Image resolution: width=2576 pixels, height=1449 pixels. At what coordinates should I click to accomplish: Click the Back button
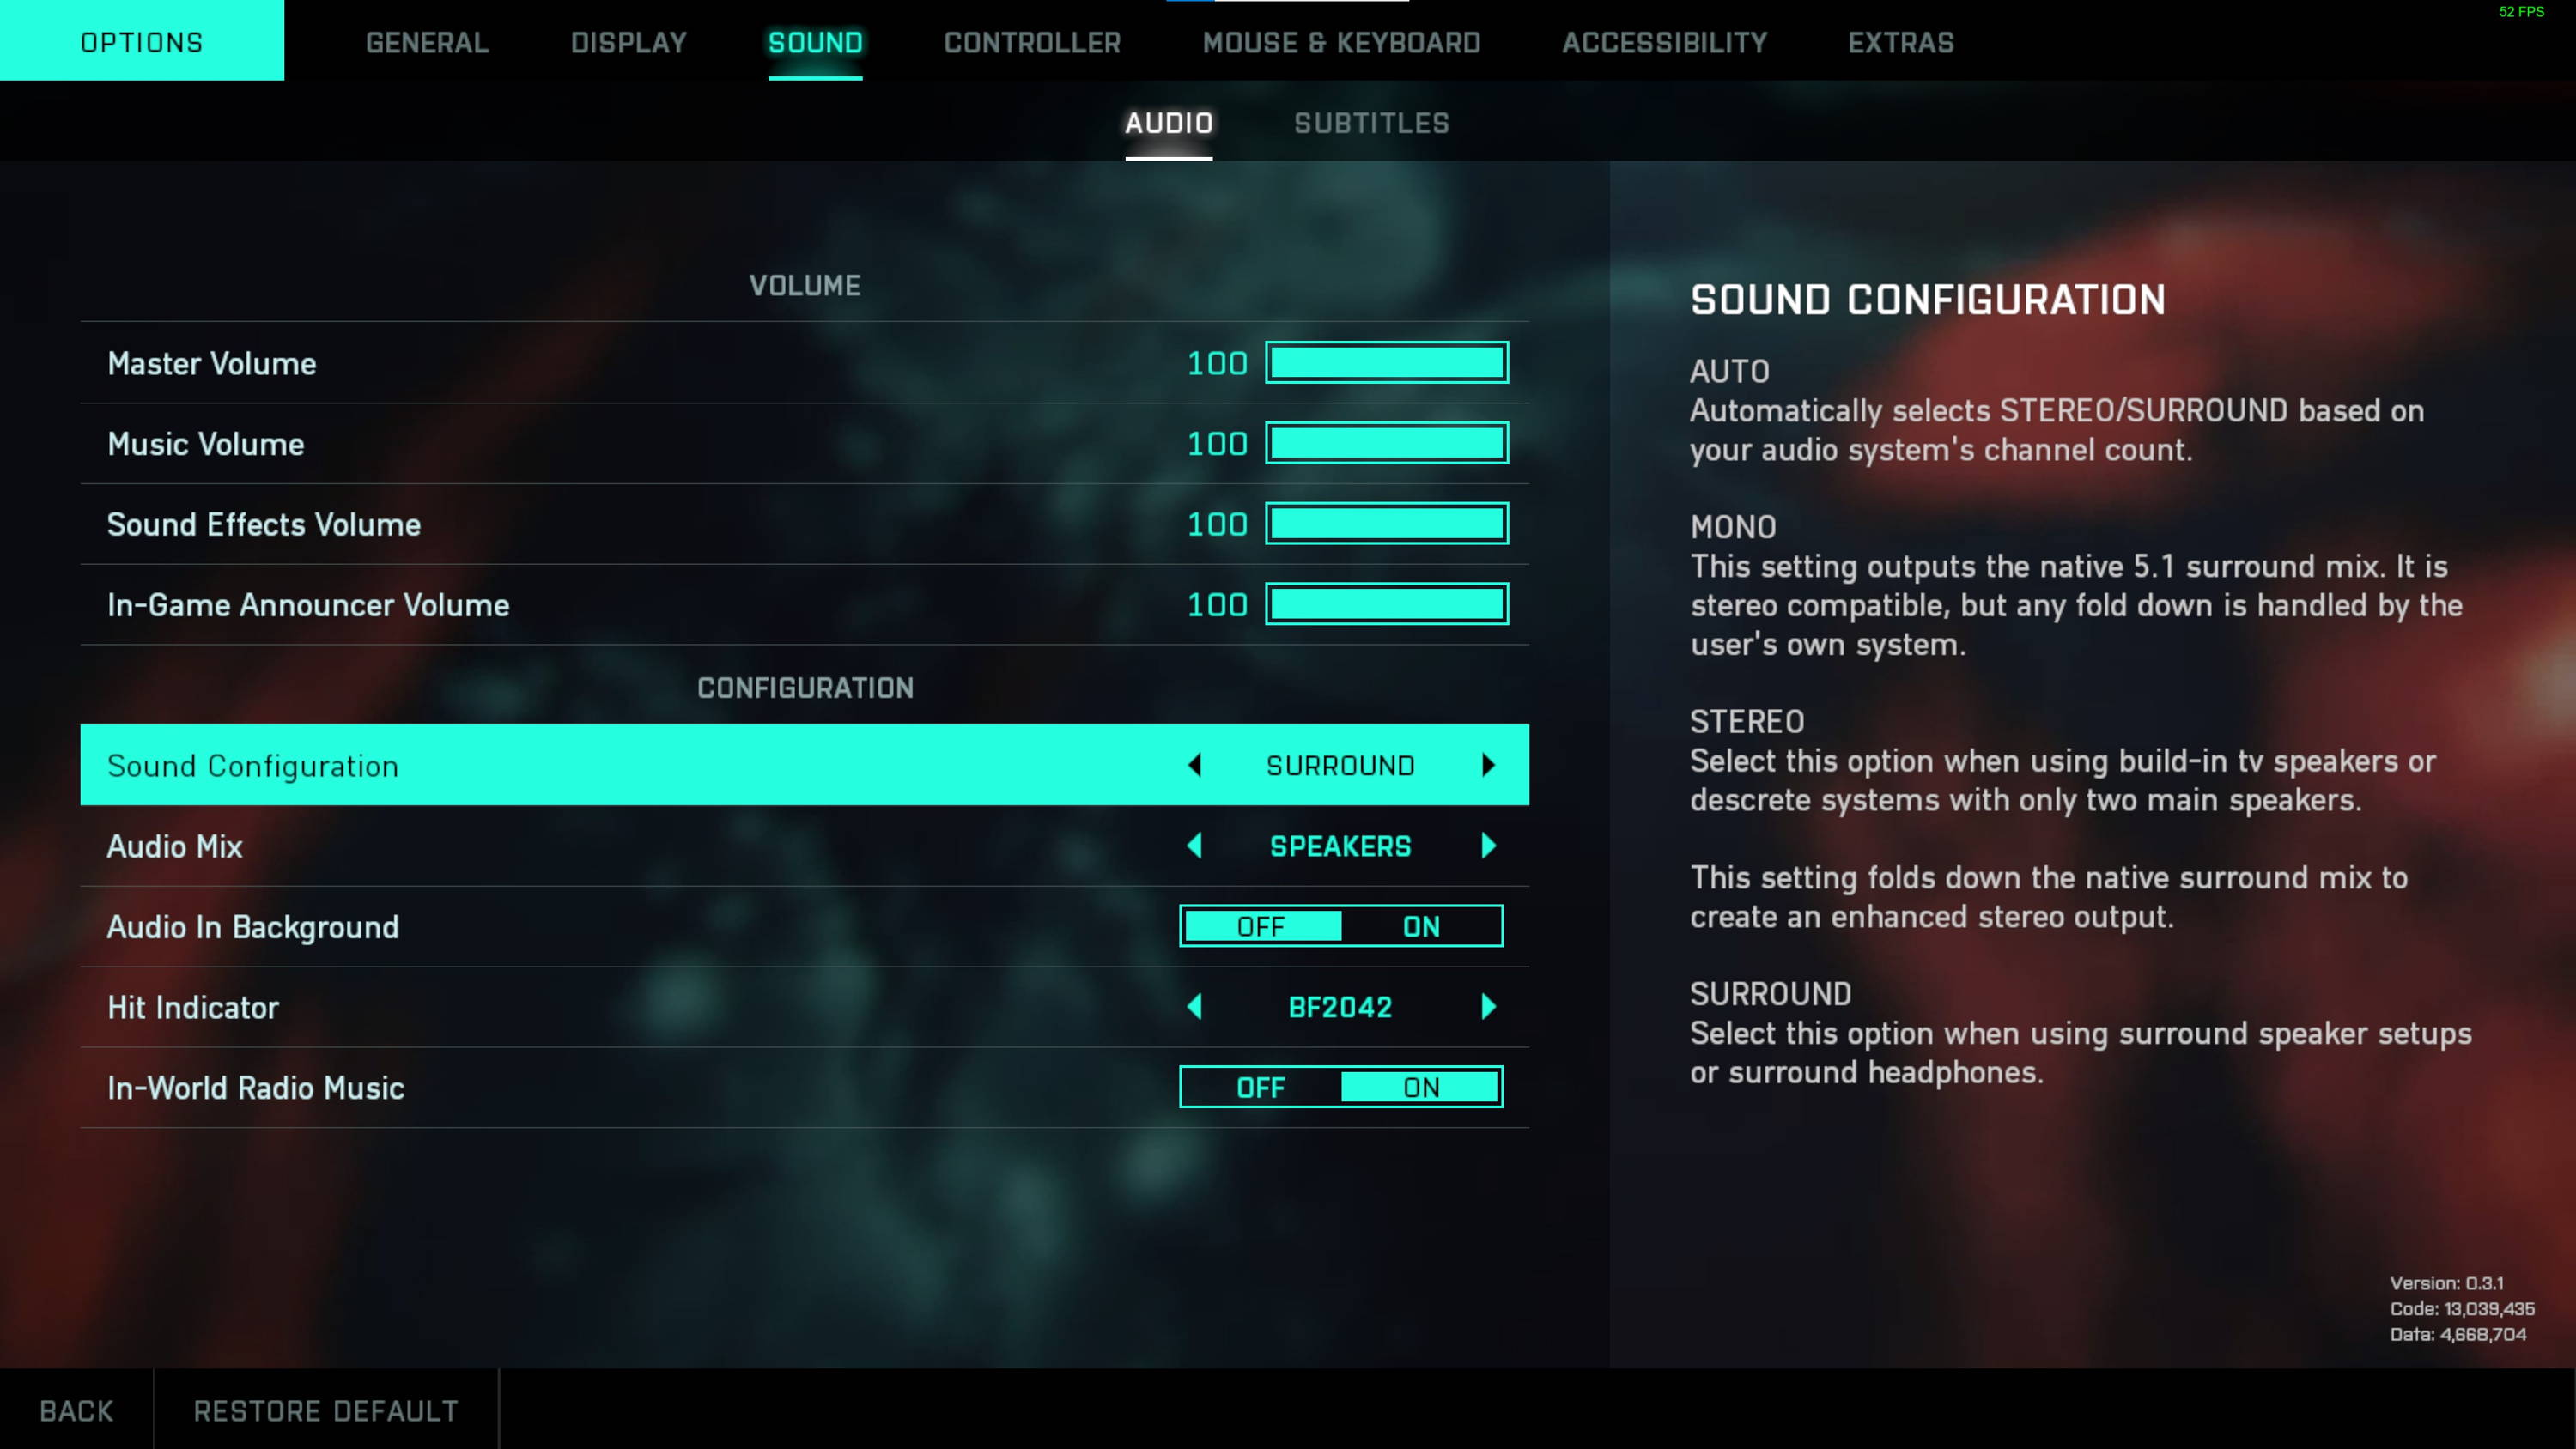pyautogui.click(x=76, y=1410)
